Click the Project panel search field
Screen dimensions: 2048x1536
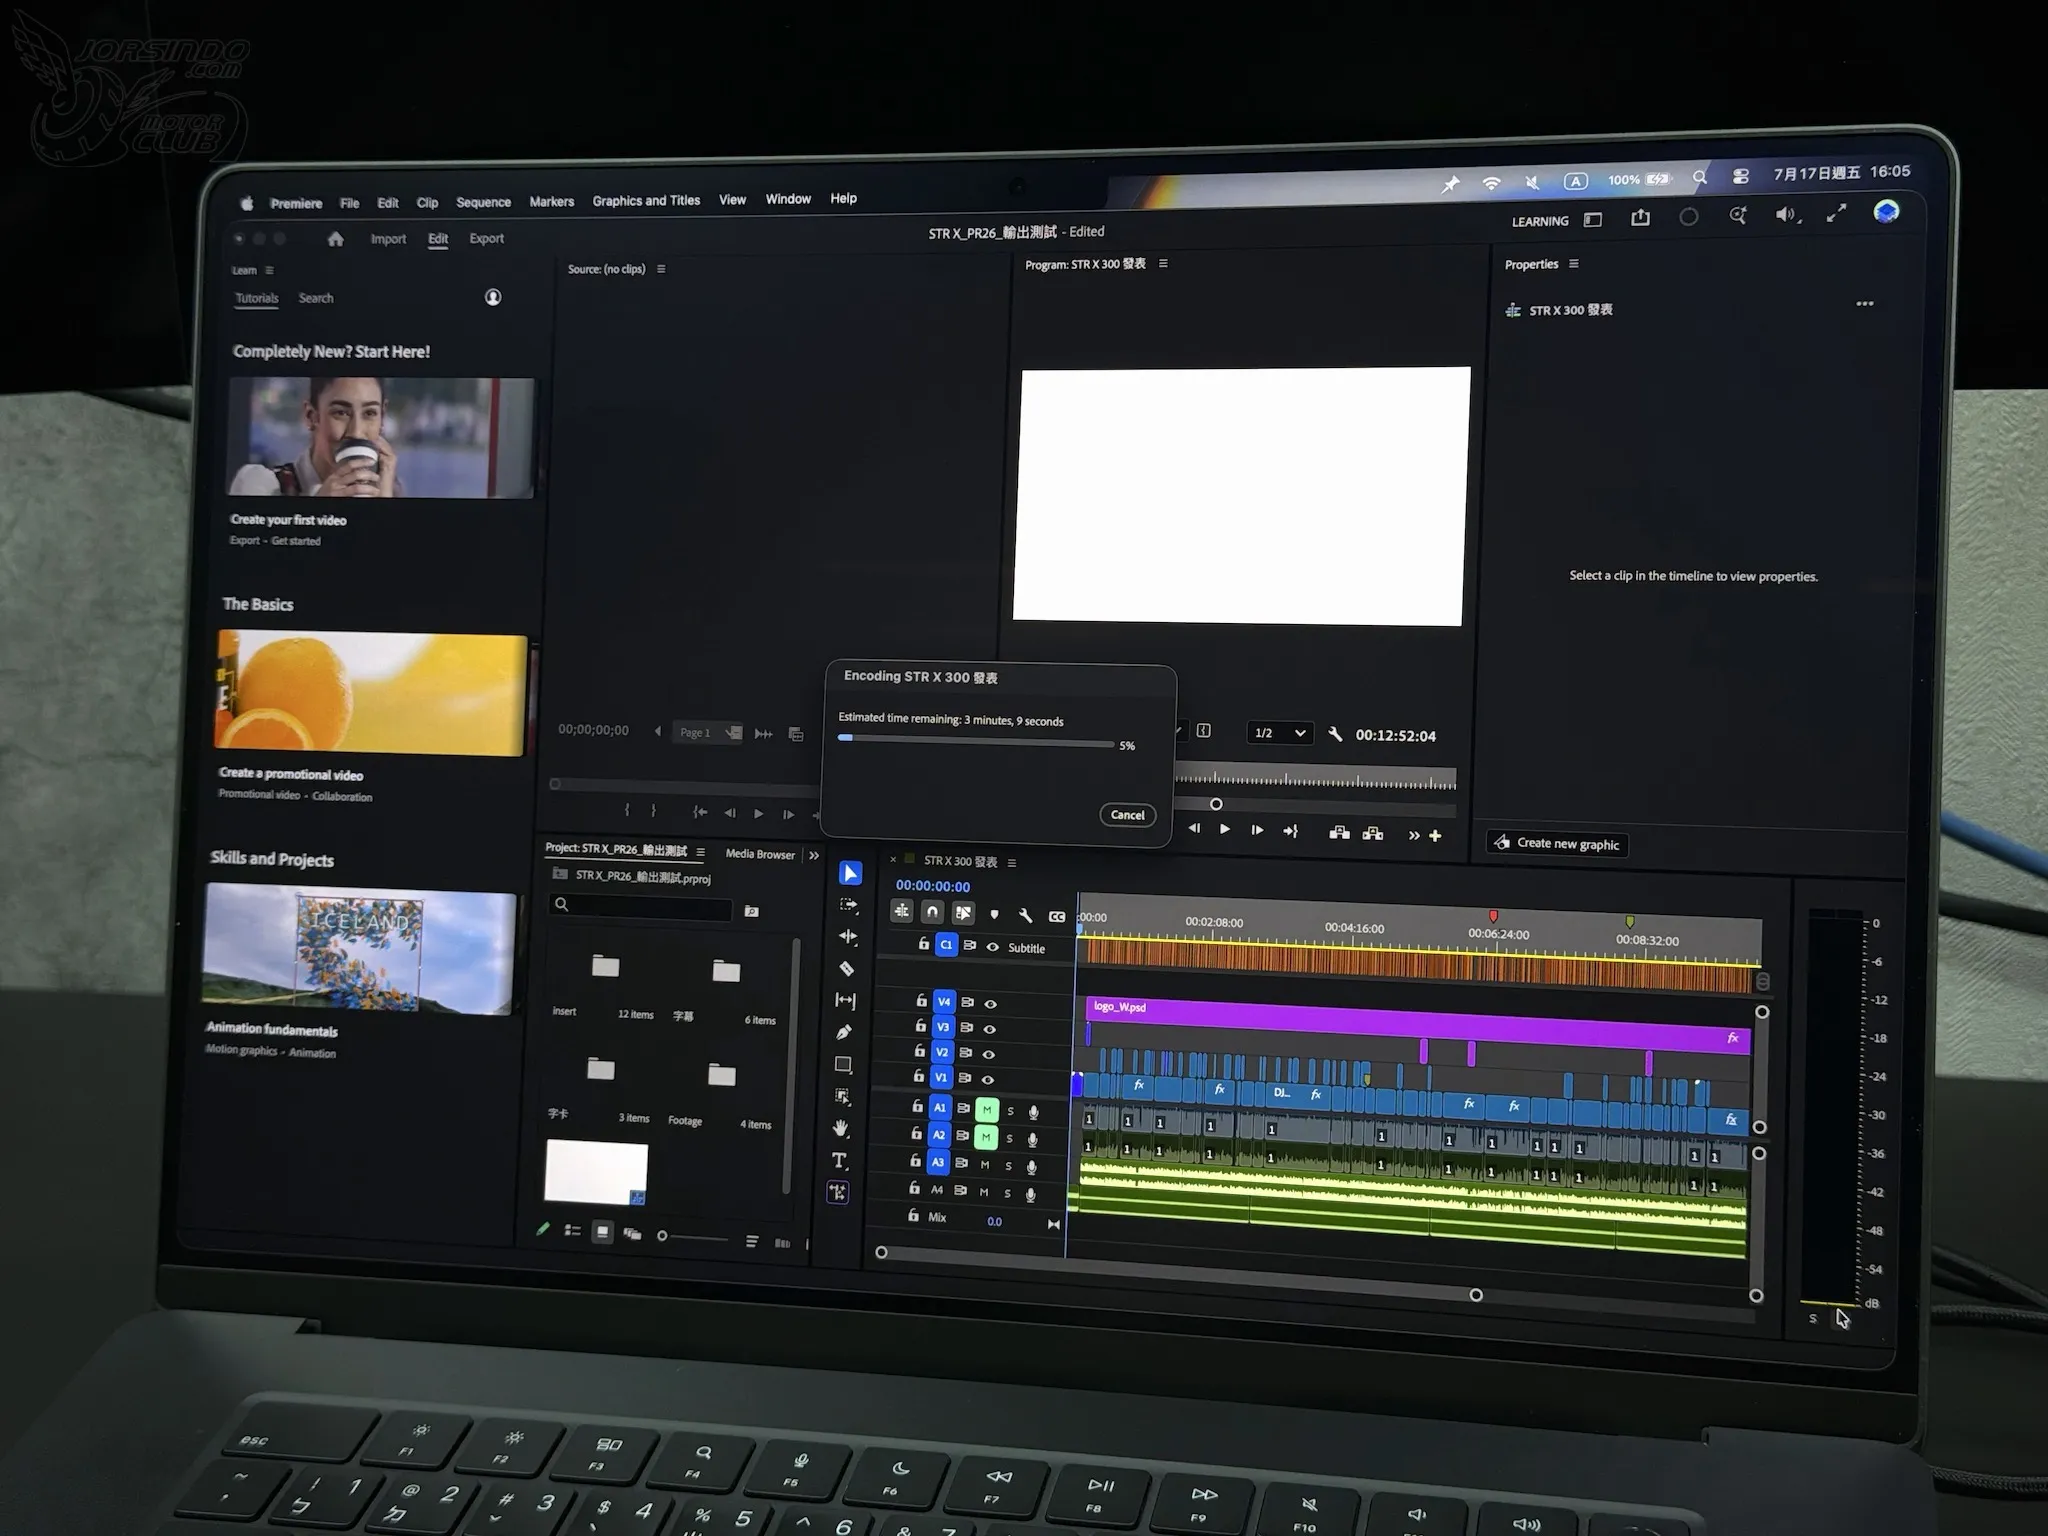pos(641,906)
